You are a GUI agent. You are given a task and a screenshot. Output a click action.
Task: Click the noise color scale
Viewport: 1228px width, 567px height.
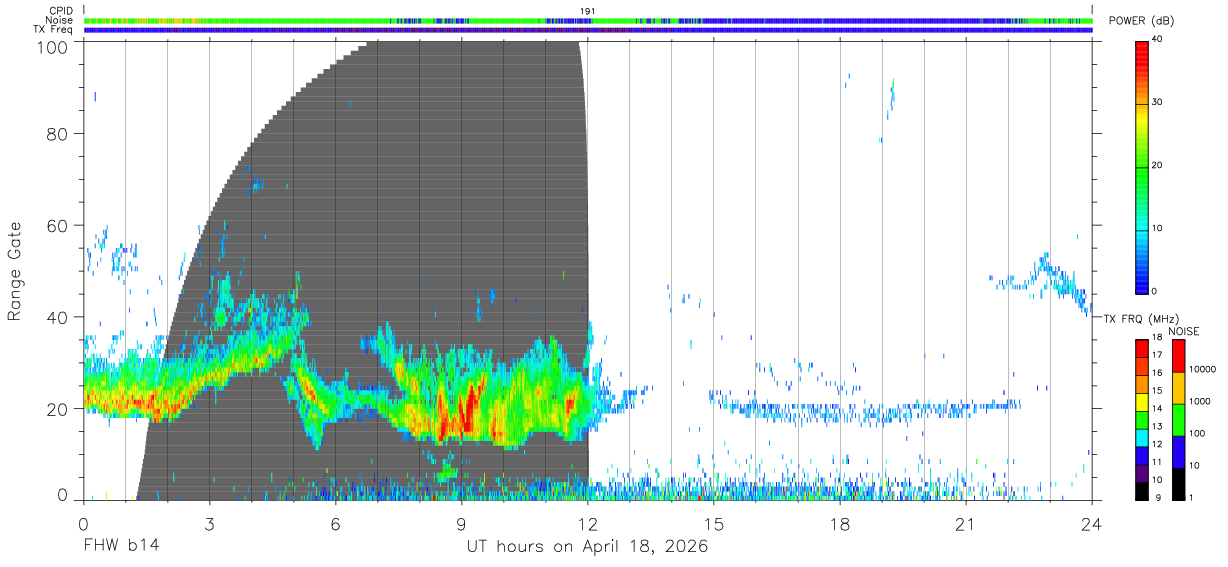click(x=1178, y=420)
